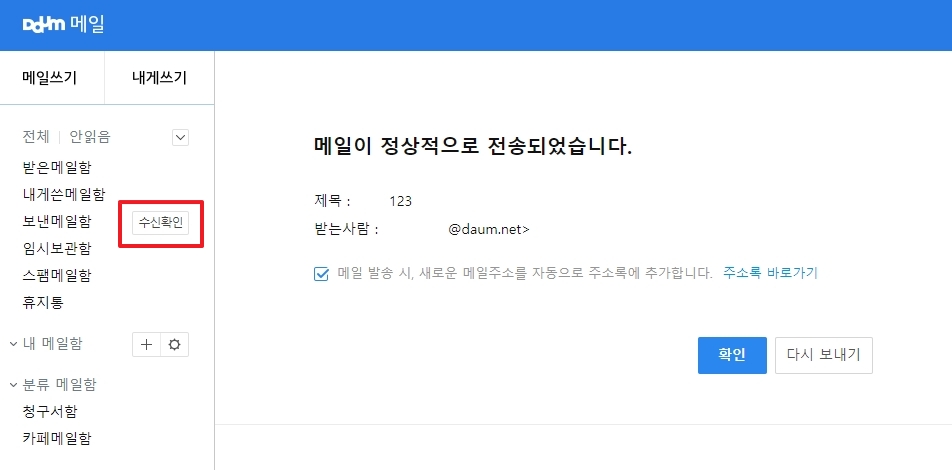The width and height of the screenshot is (952, 470).
Task: Open the 보낸메일함 folder
Action: (57, 222)
